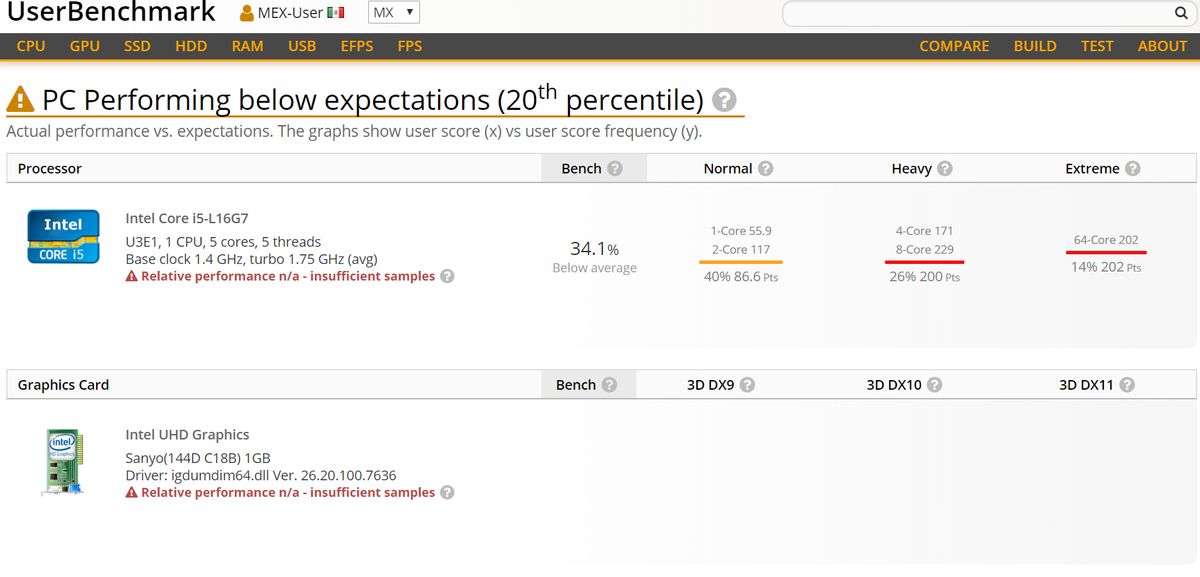Click the Below average label

(x=594, y=268)
